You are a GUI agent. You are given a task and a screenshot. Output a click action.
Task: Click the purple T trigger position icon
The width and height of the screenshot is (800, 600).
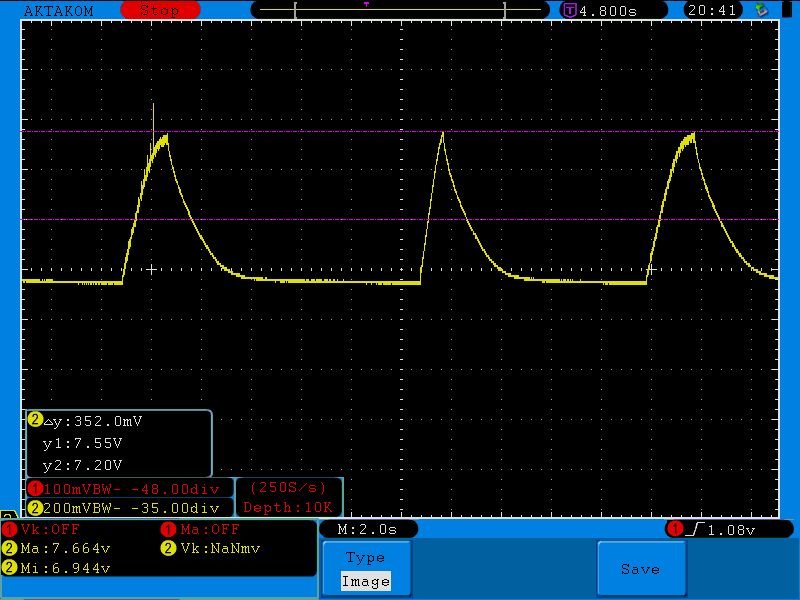click(x=570, y=10)
